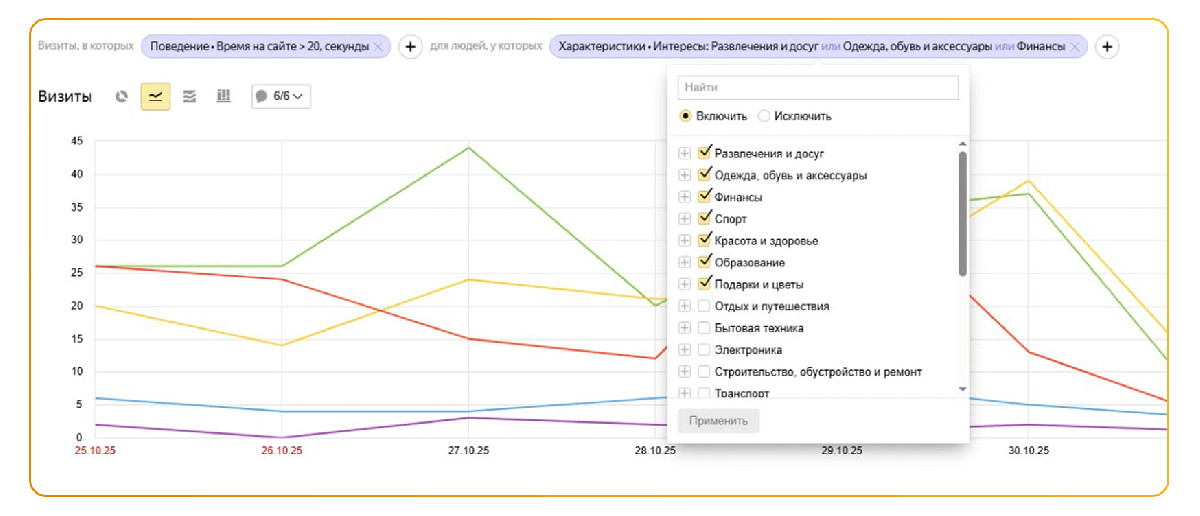The image size is (1200, 516).
Task: Click the 'Применить' button
Action: (x=718, y=421)
